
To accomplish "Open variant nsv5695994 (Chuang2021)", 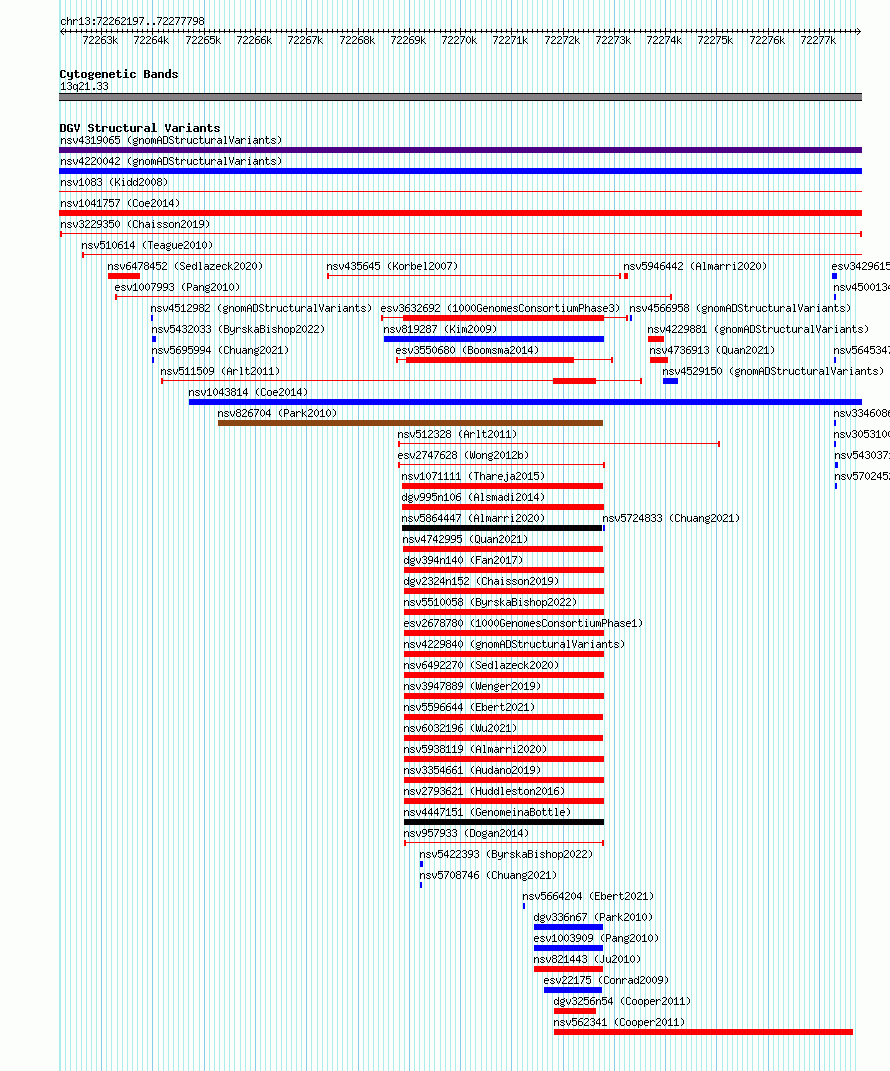I will pyautogui.click(x=220, y=350).
